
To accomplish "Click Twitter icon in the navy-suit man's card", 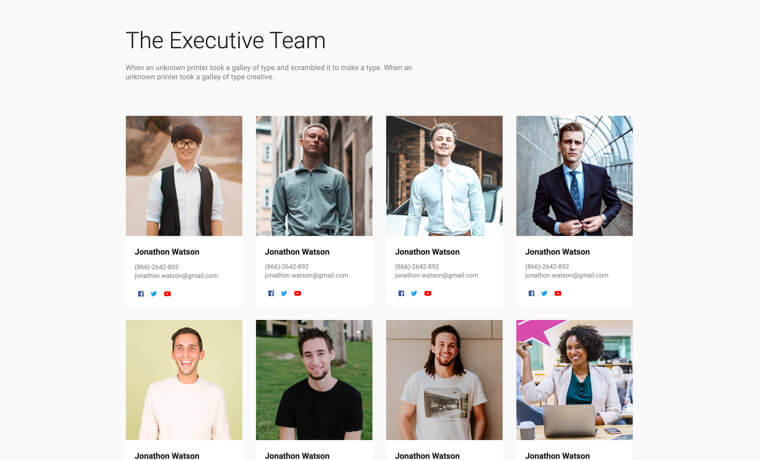I will [544, 293].
